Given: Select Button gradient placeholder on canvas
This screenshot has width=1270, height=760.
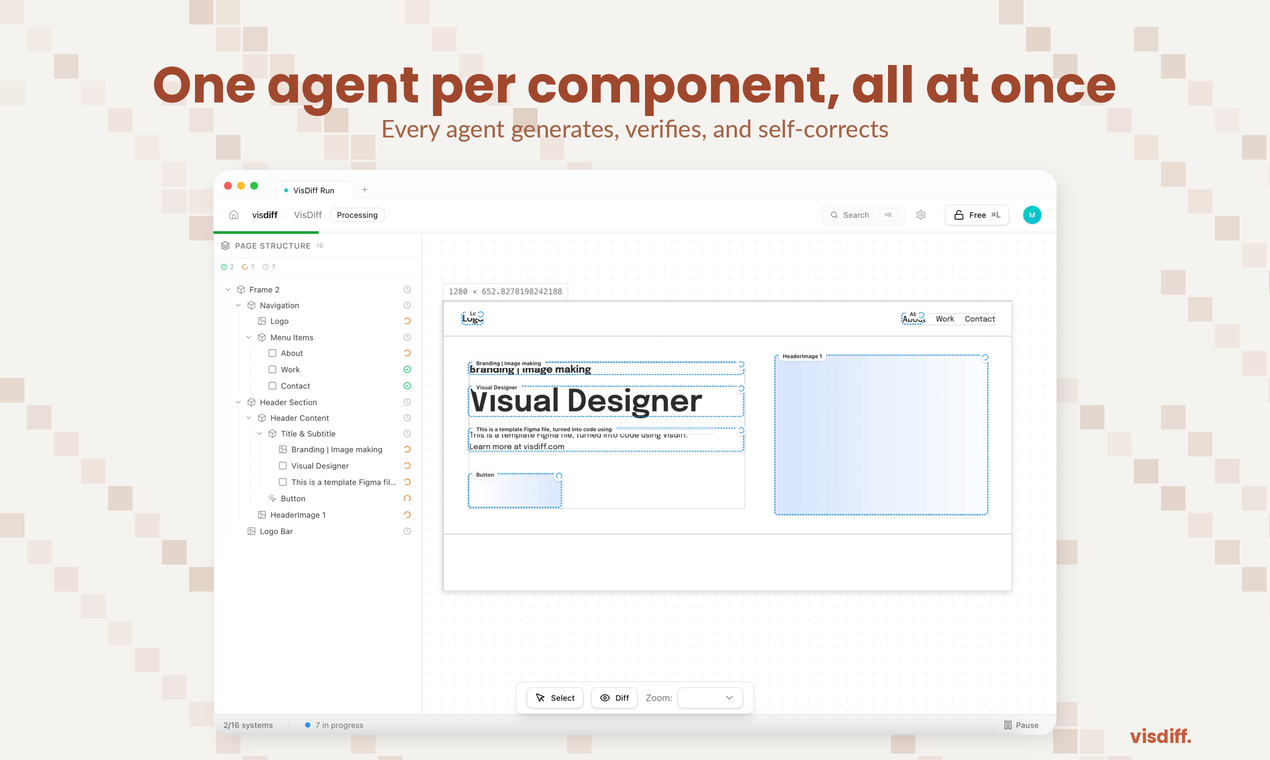Looking at the screenshot, I should (515, 491).
